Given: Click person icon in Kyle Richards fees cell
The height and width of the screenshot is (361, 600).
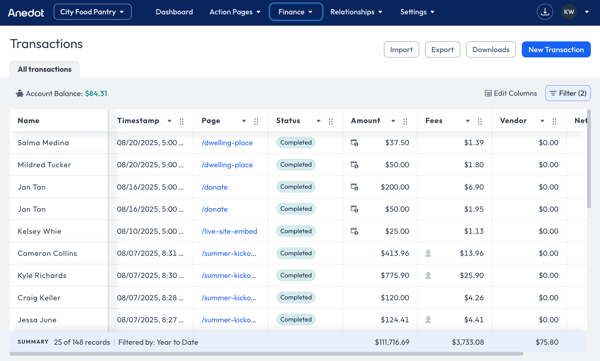Looking at the screenshot, I should [428, 276].
